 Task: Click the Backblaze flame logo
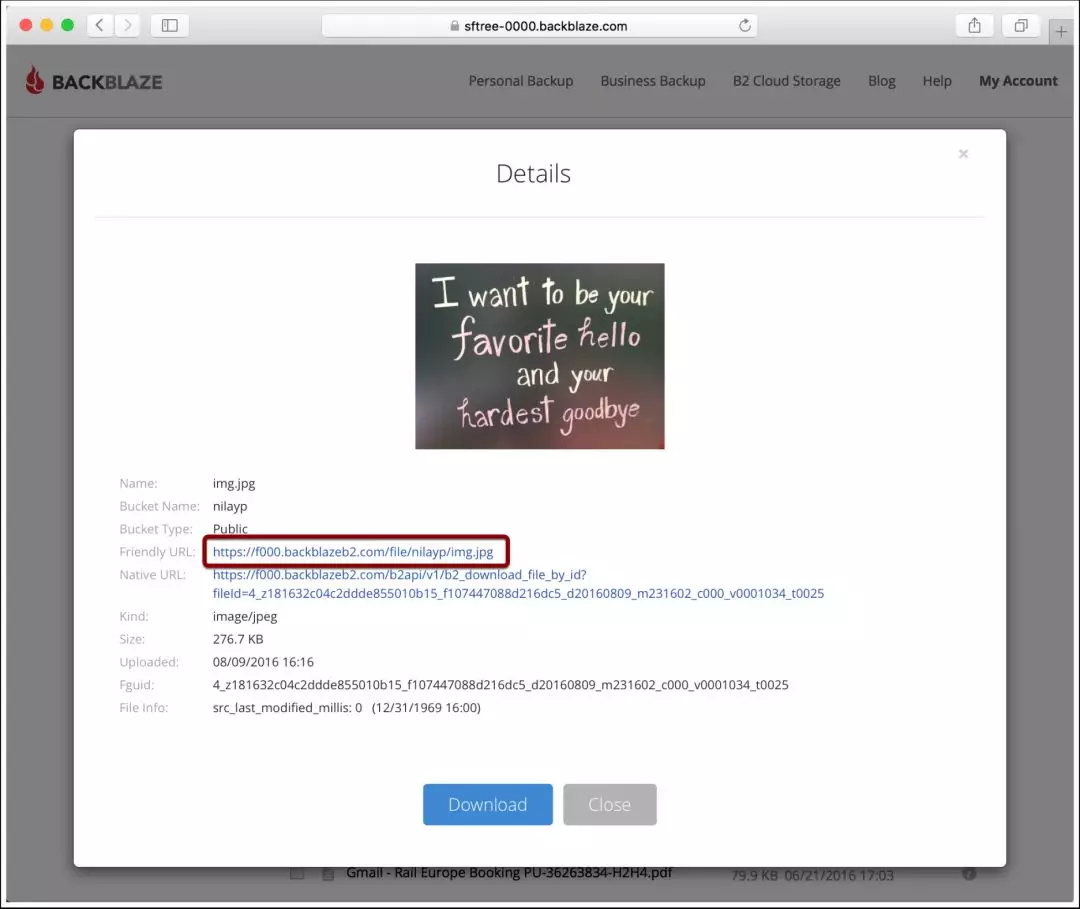(x=34, y=81)
